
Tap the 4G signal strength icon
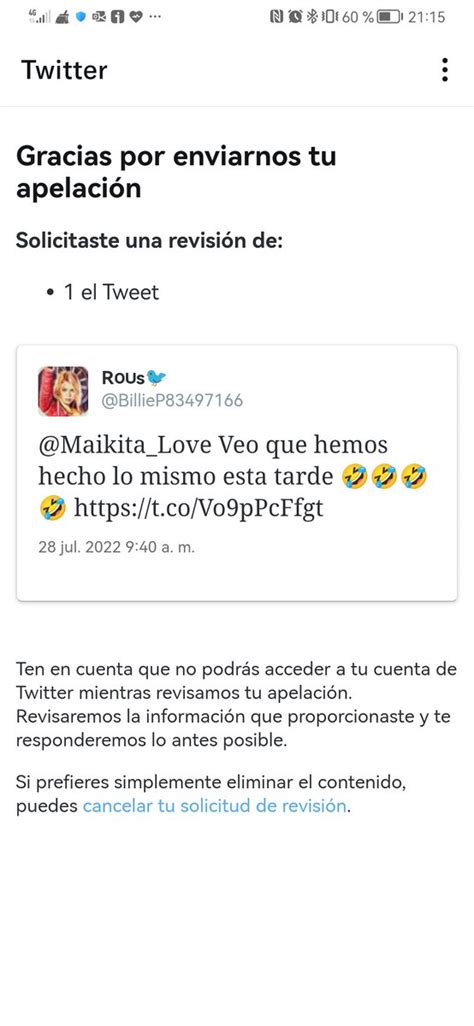[39, 17]
